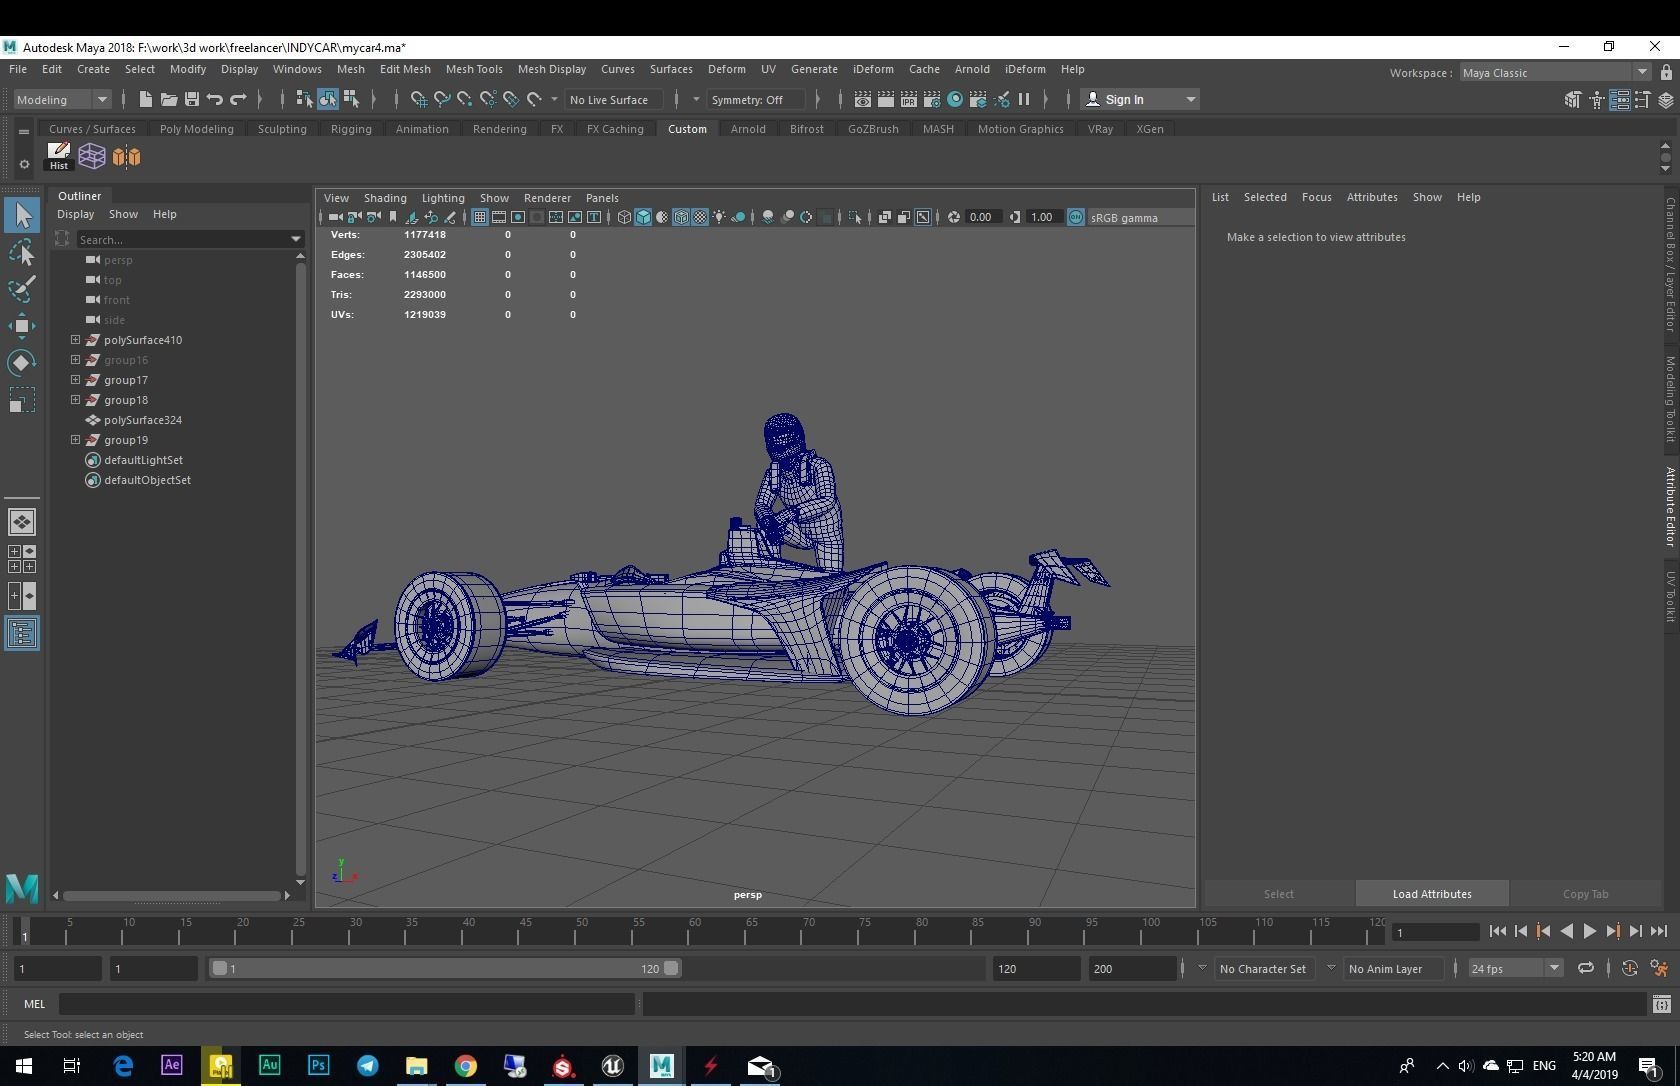Expand the polySurface410 node in Outliner
Viewport: 1680px width, 1086px height.
(75, 340)
